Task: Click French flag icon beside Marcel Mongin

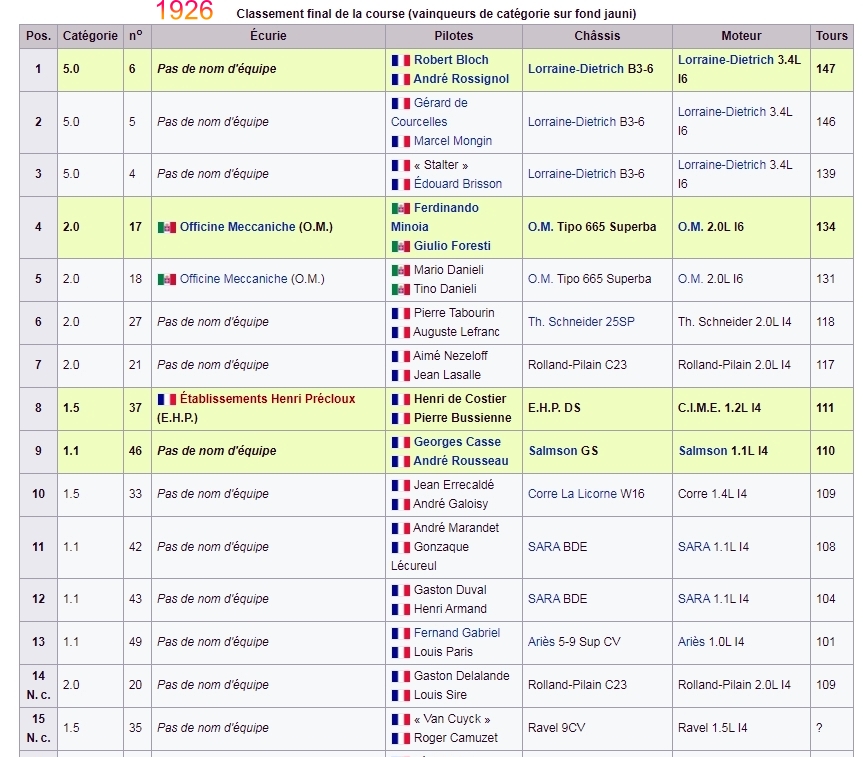Action: [x=401, y=141]
